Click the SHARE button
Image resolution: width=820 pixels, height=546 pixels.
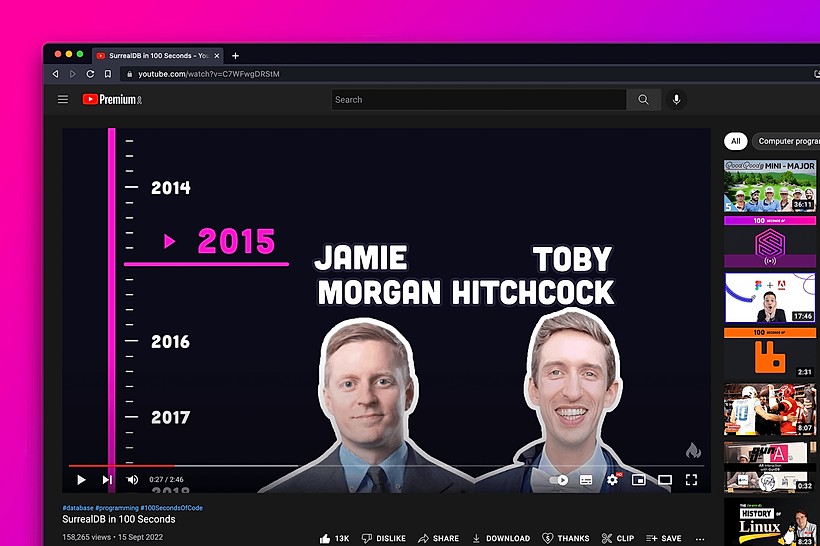438,538
